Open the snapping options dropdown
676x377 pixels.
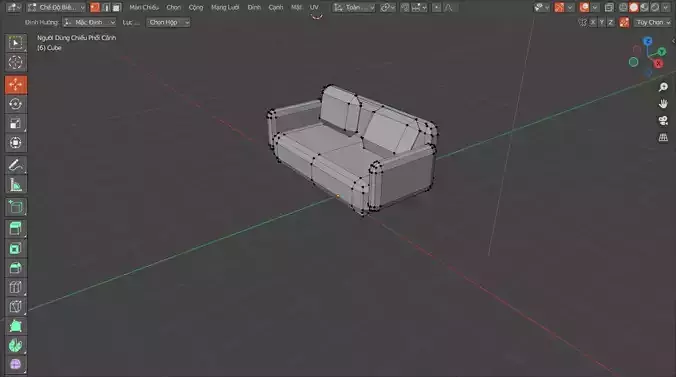click(x=419, y=7)
